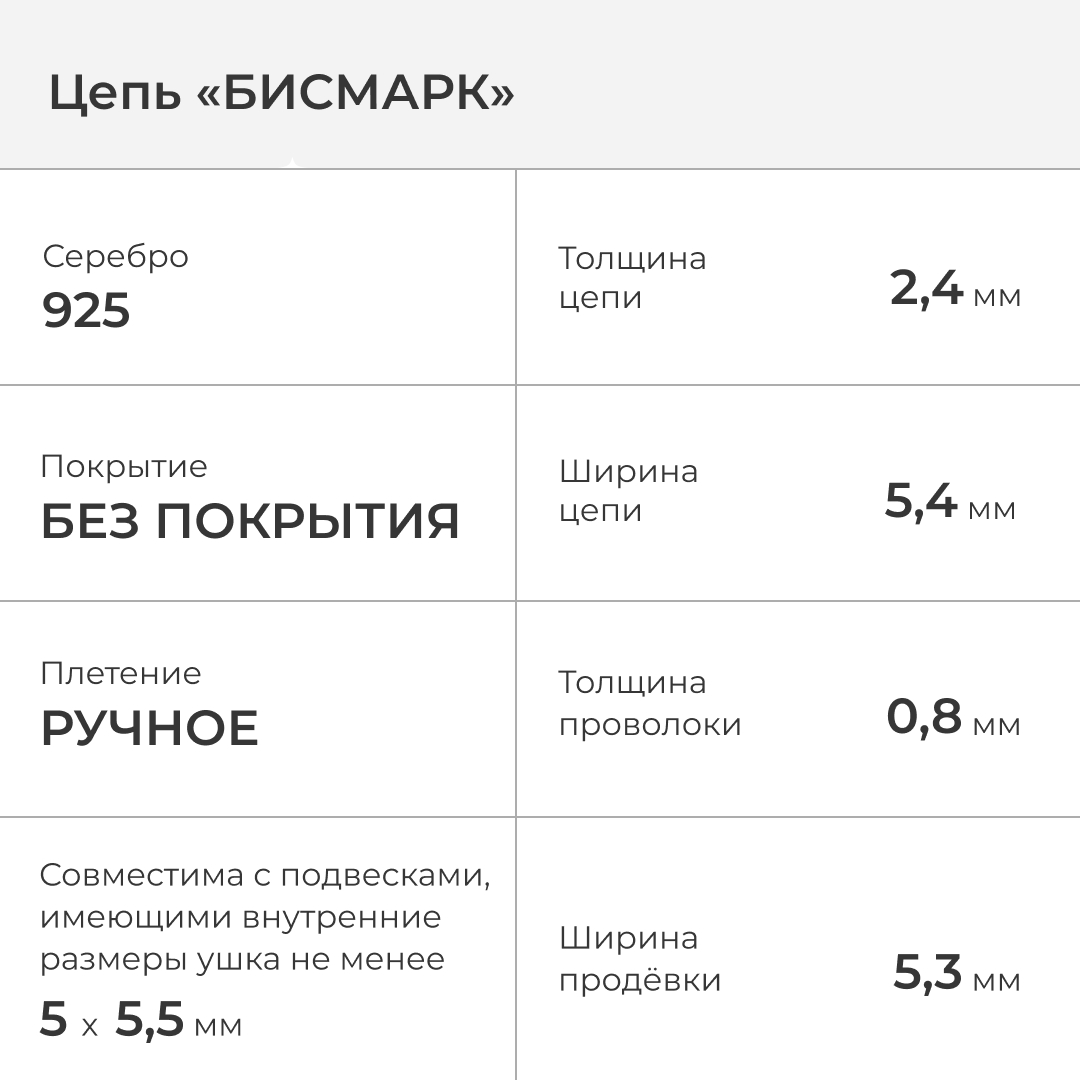Image resolution: width=1080 pixels, height=1080 pixels.
Task: Click the empty gray header area right of the title
Action: click(800, 85)
